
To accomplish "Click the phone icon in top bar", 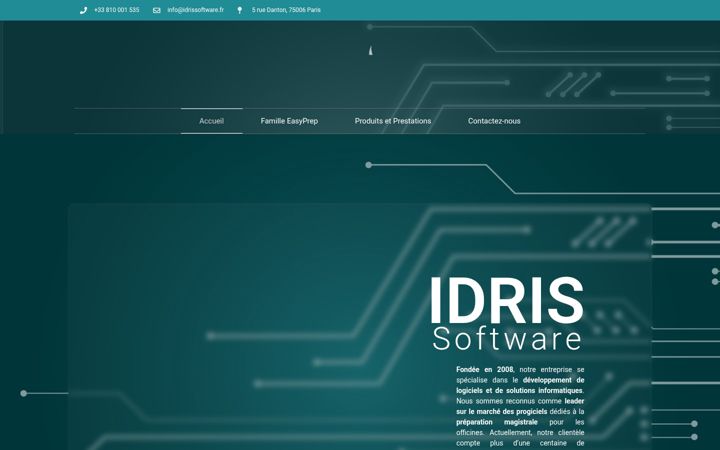I will [x=83, y=10].
